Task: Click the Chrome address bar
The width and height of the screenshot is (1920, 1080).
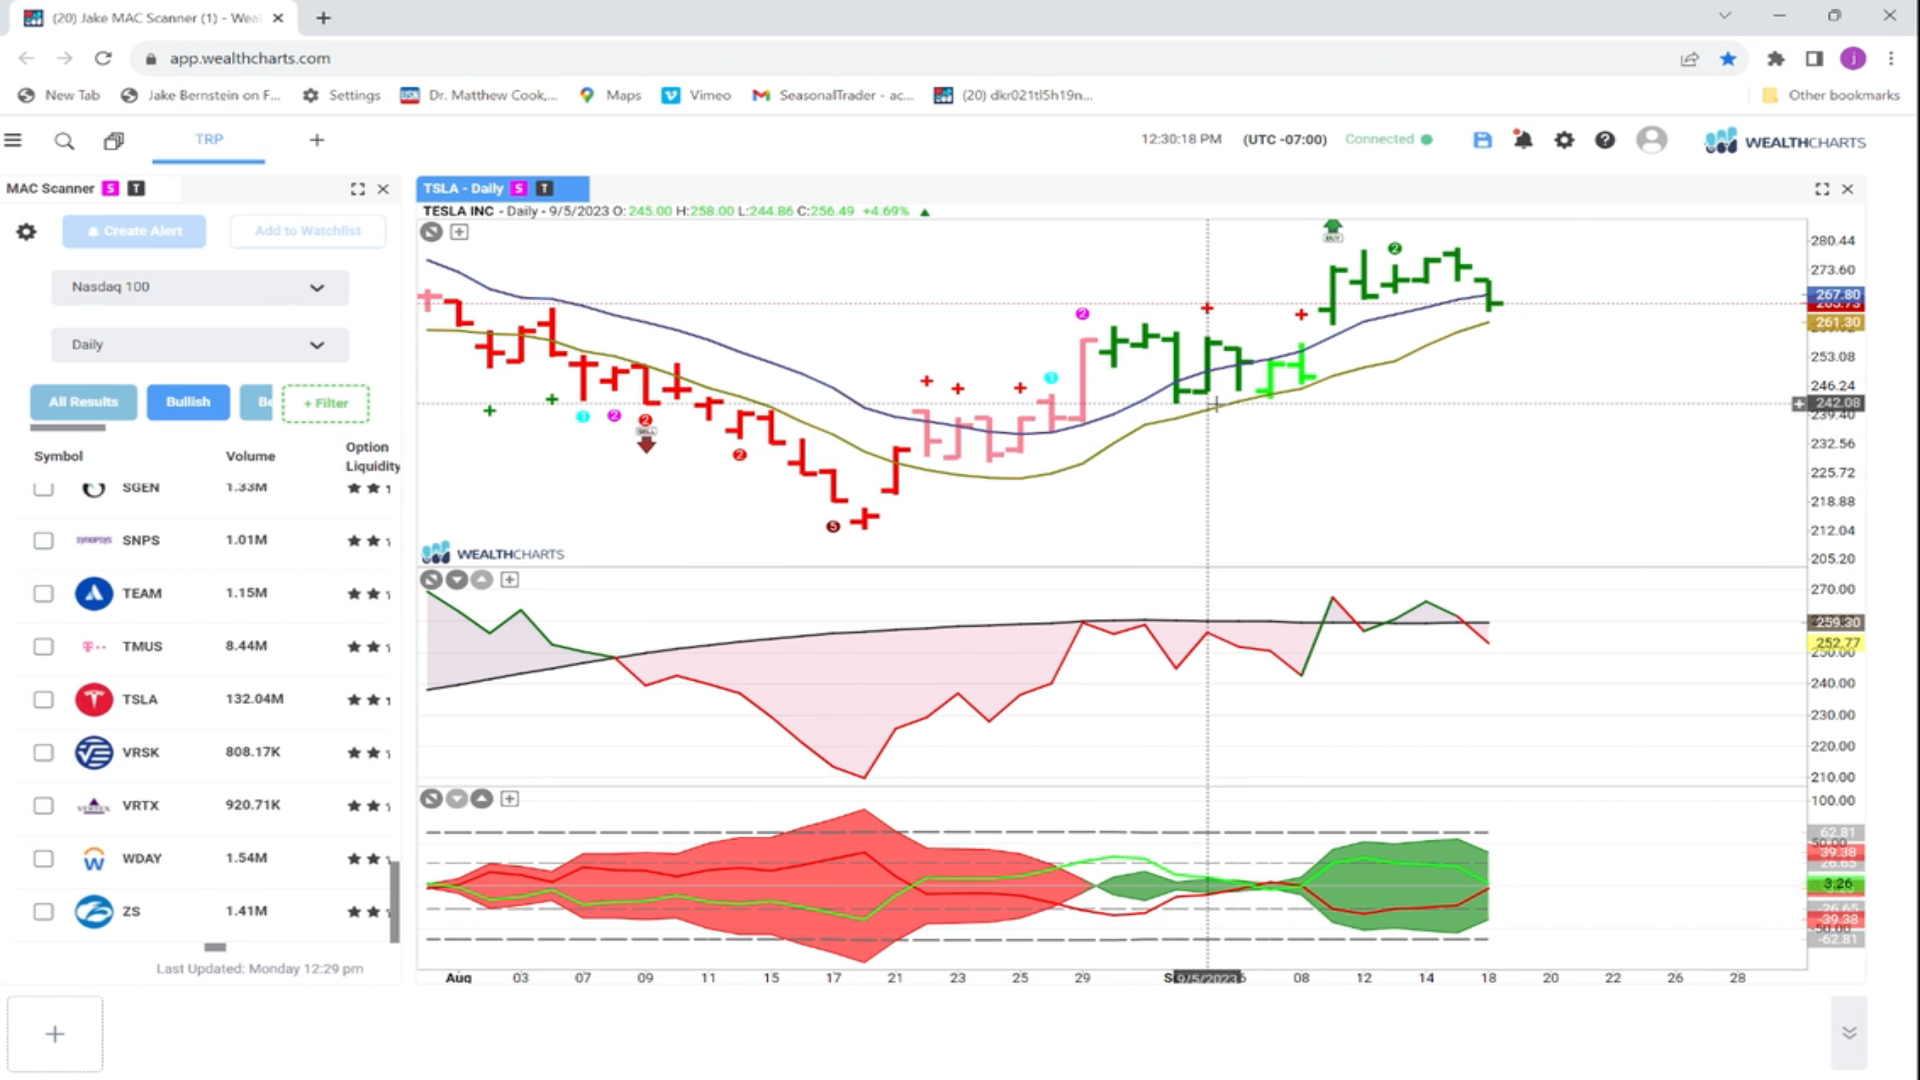Action: click(900, 58)
